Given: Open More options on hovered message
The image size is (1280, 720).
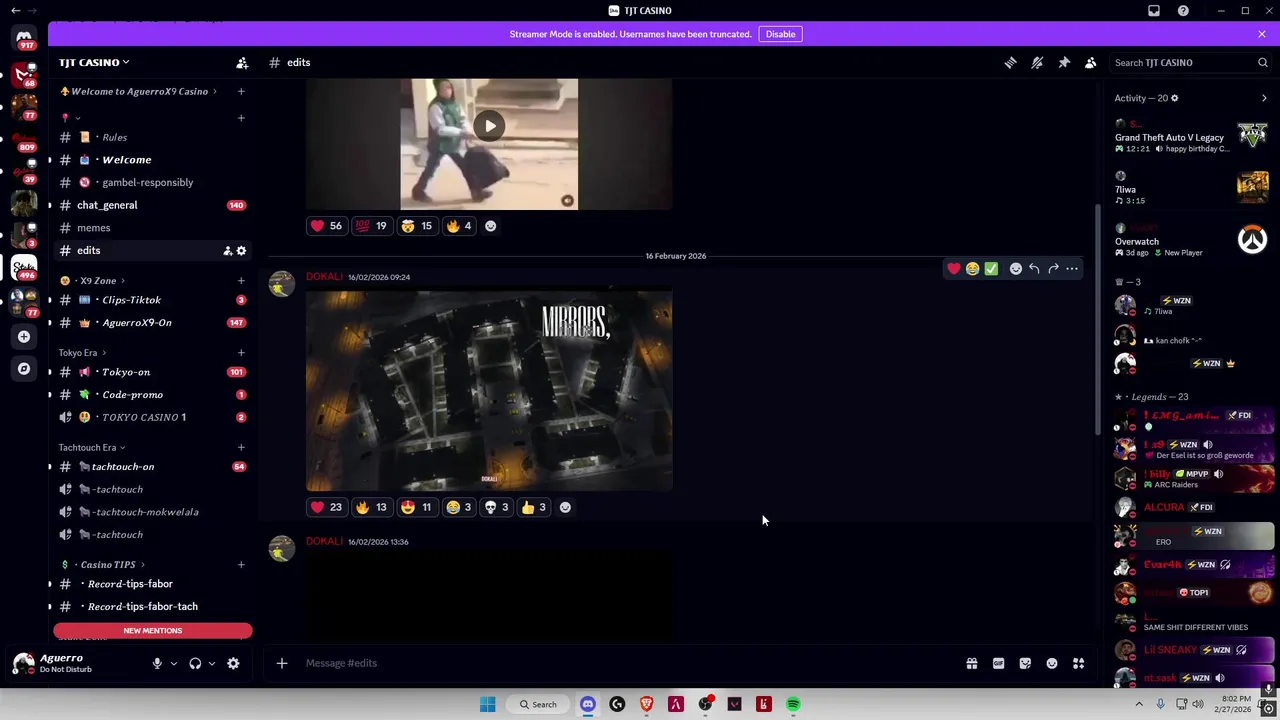Looking at the screenshot, I should point(1072,268).
